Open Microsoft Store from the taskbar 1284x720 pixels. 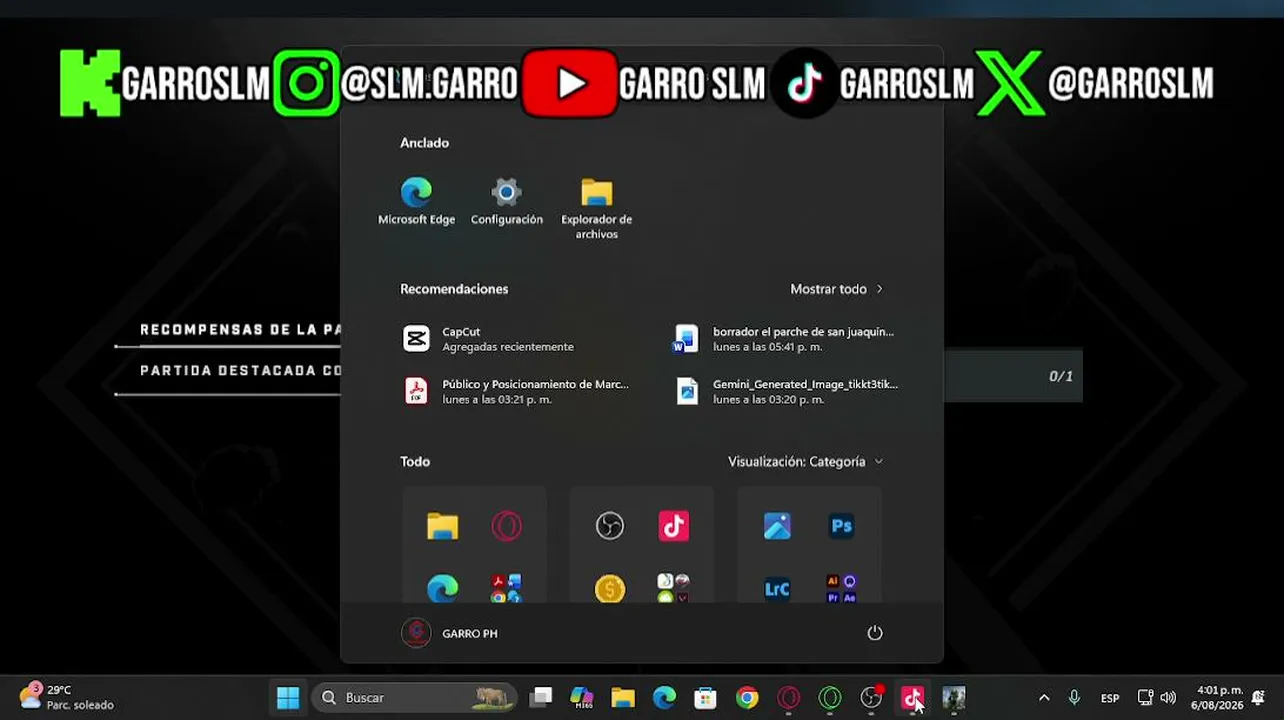pos(705,697)
